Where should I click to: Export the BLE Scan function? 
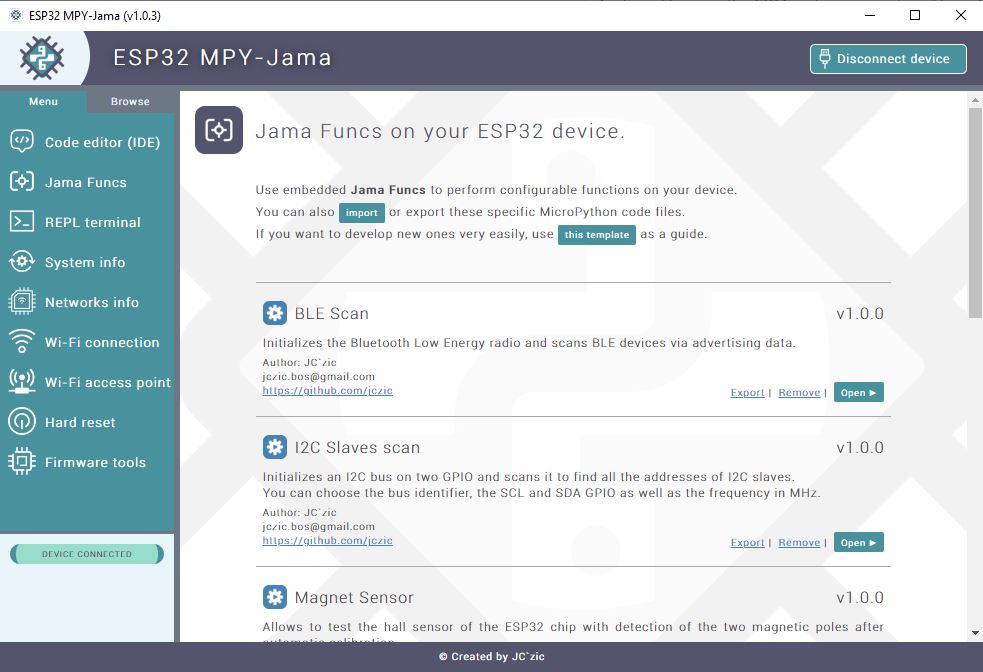747,392
